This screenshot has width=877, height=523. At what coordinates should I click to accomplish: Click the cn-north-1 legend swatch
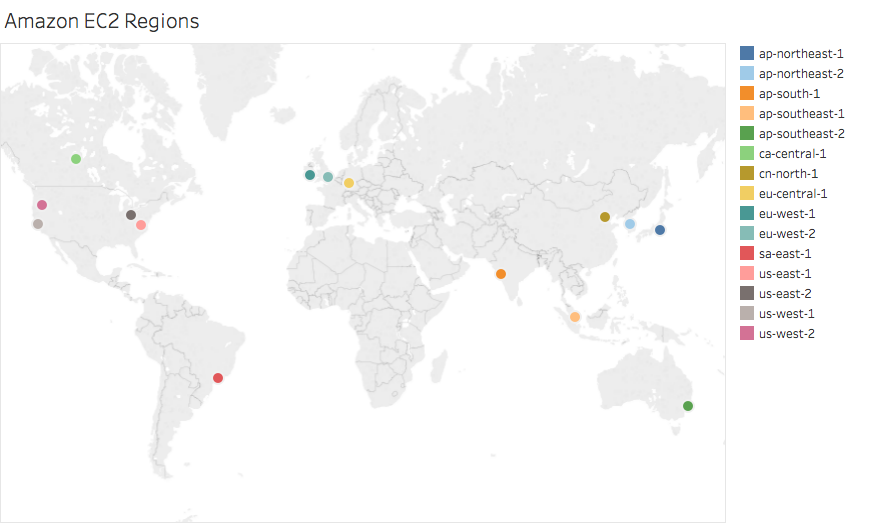point(747,173)
